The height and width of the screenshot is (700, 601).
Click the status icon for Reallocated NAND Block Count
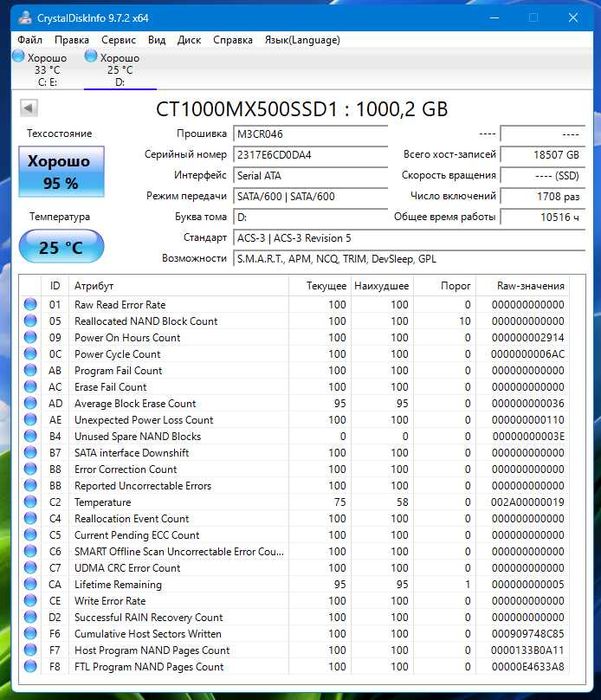(30, 321)
